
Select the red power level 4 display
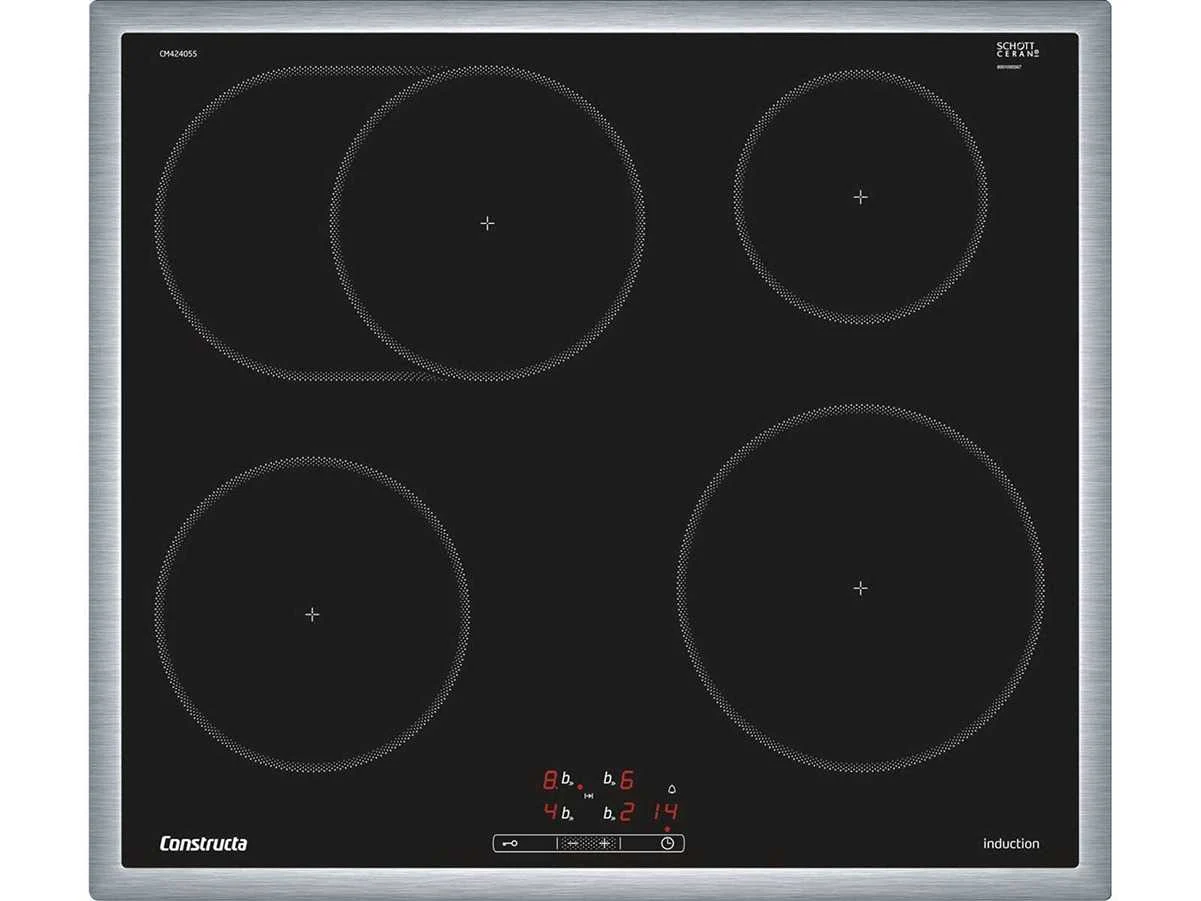pyautogui.click(x=549, y=812)
